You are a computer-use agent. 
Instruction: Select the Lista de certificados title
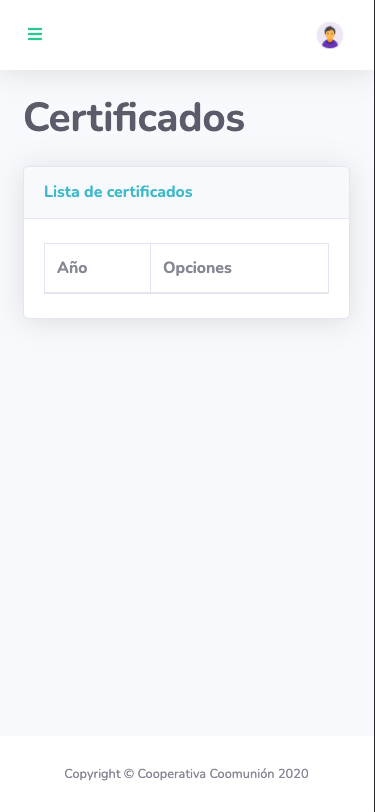118,192
